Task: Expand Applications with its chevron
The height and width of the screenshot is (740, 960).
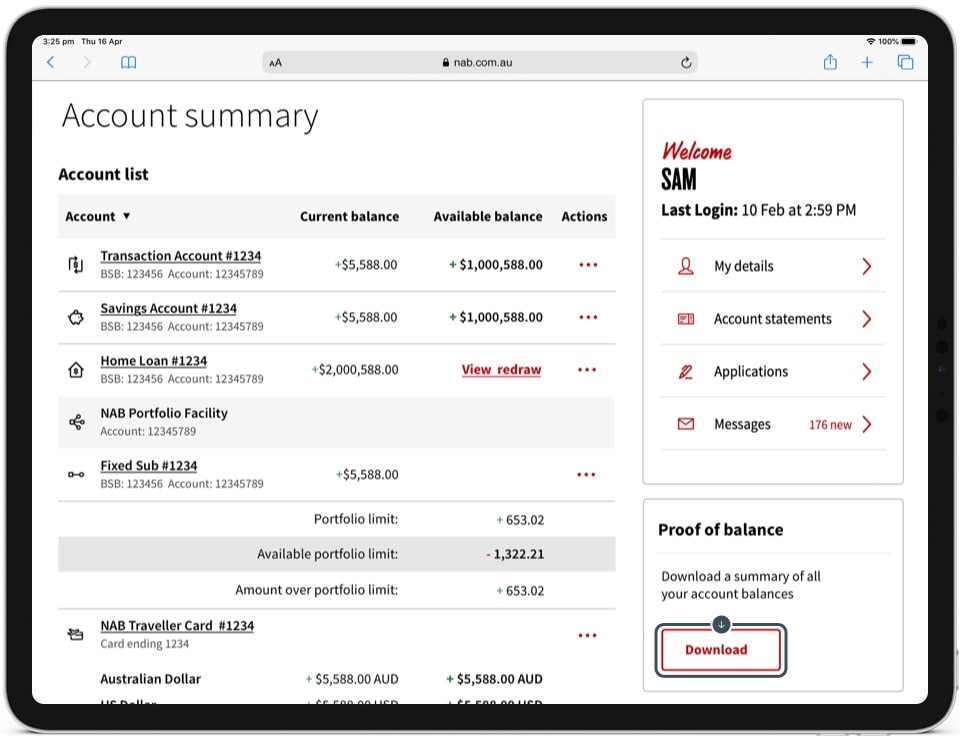Action: [866, 372]
